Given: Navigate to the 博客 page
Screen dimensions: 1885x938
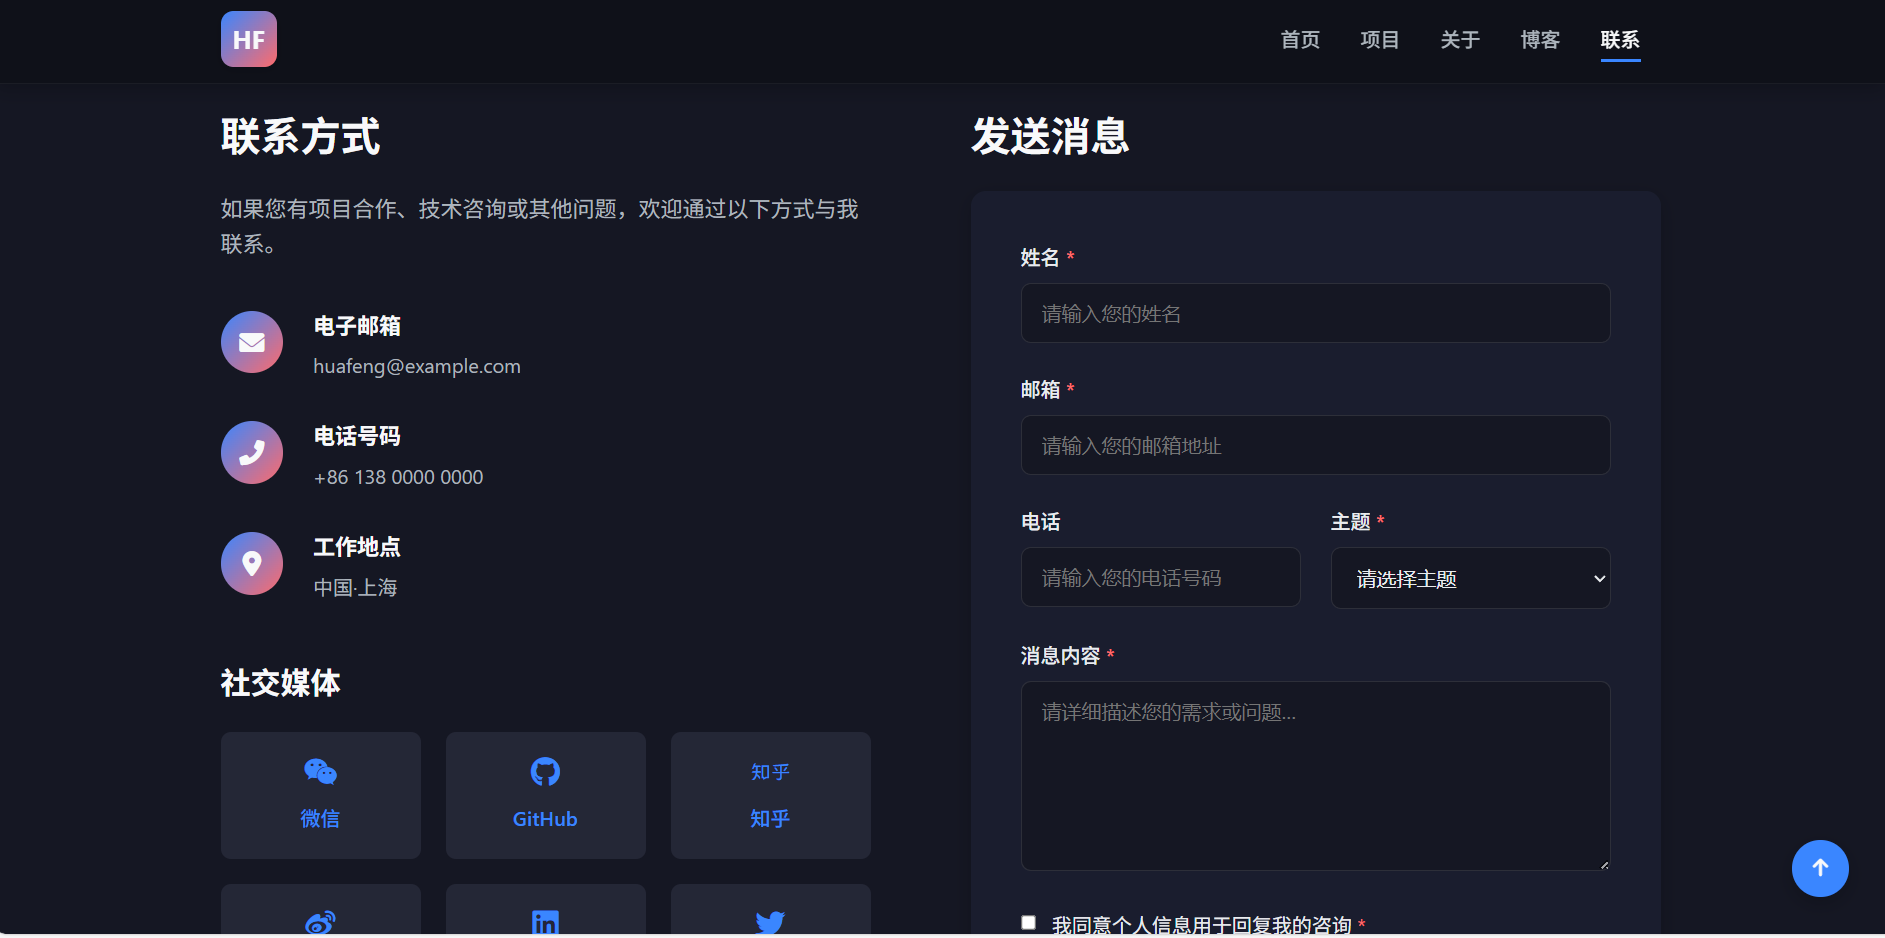Looking at the screenshot, I should [1540, 40].
